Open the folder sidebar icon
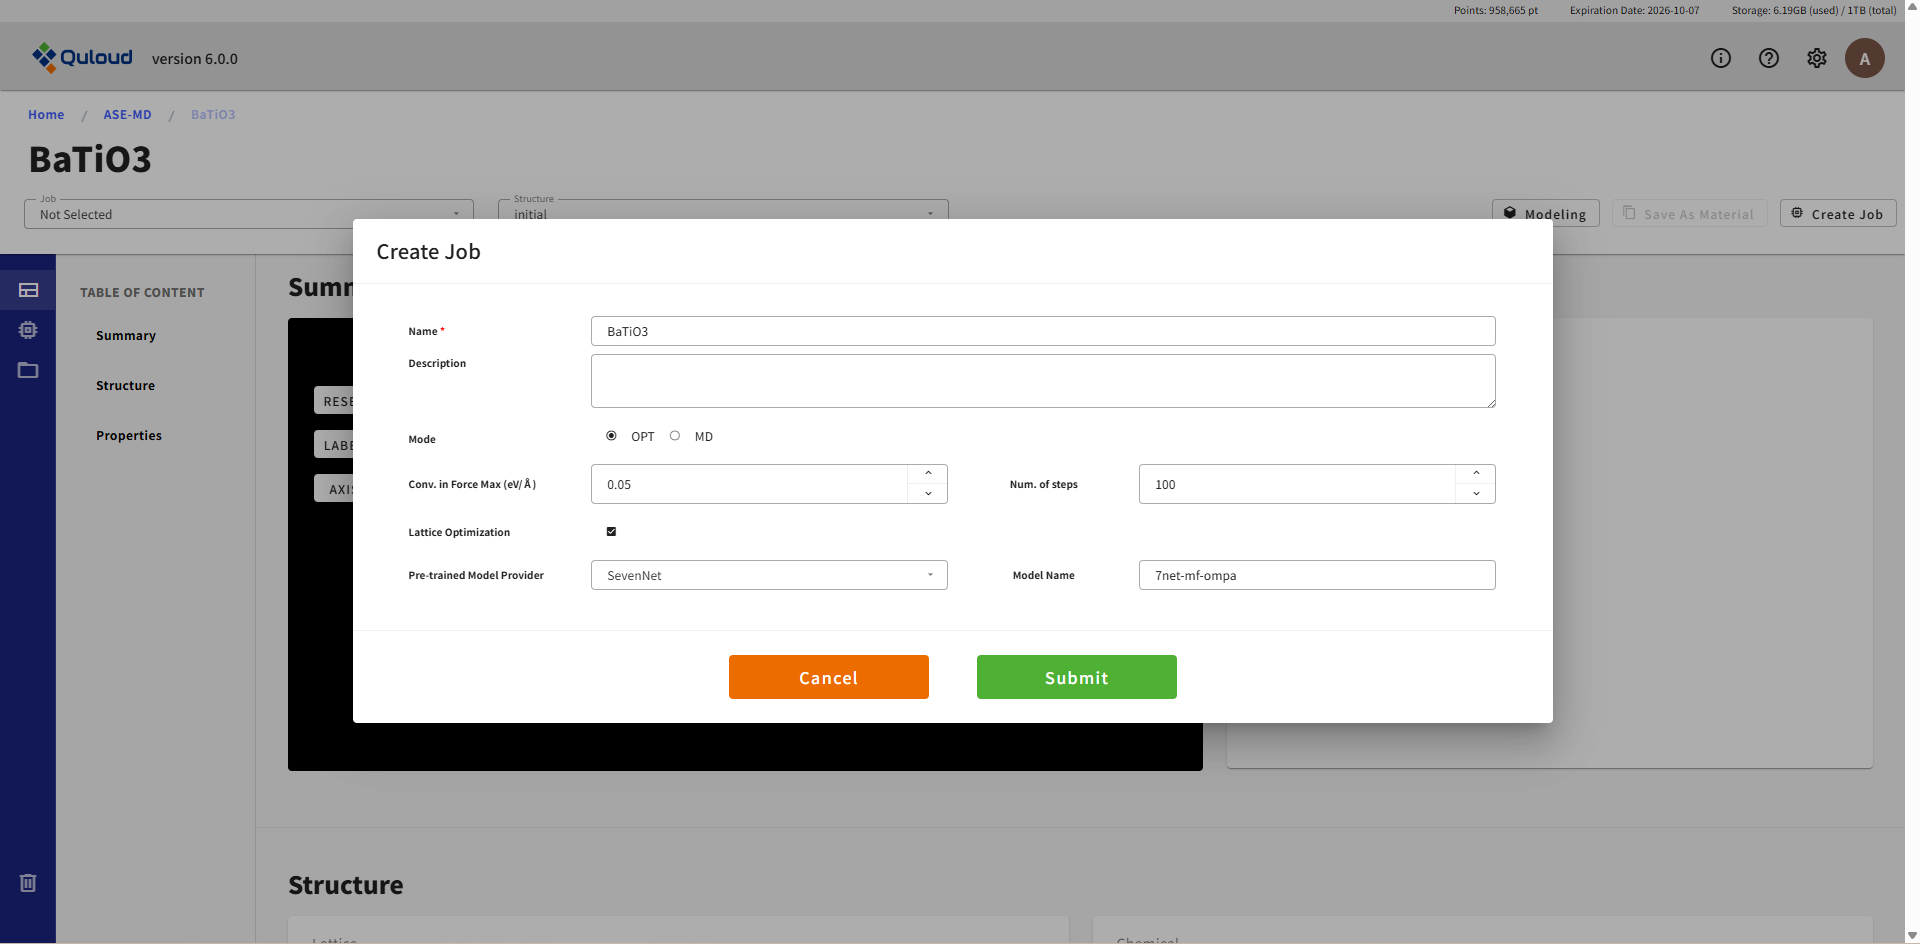 point(28,370)
